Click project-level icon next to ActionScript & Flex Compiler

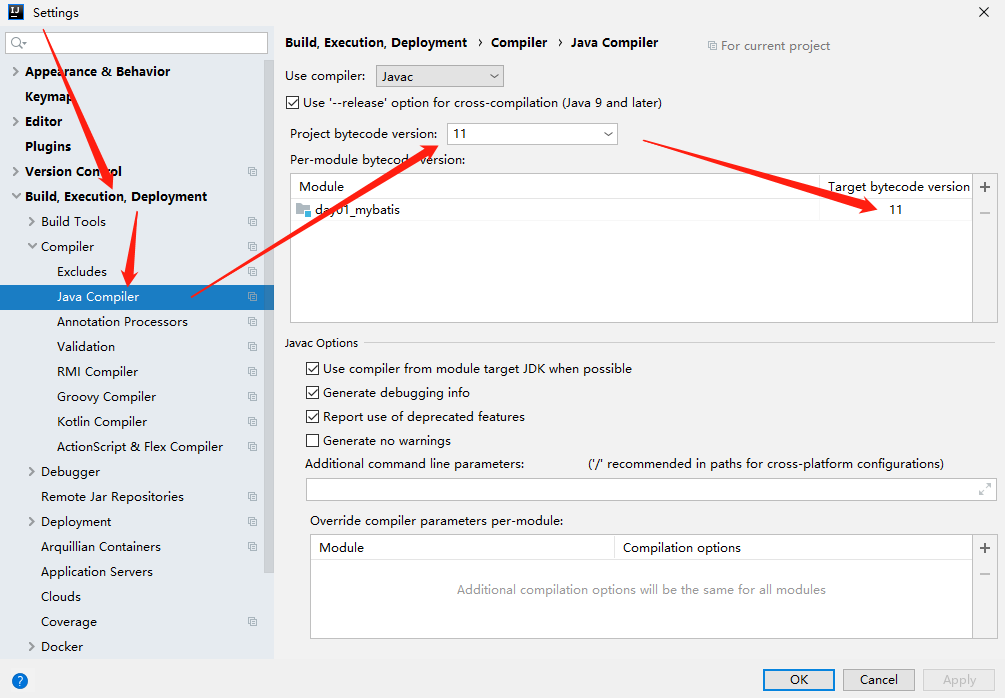tap(253, 447)
